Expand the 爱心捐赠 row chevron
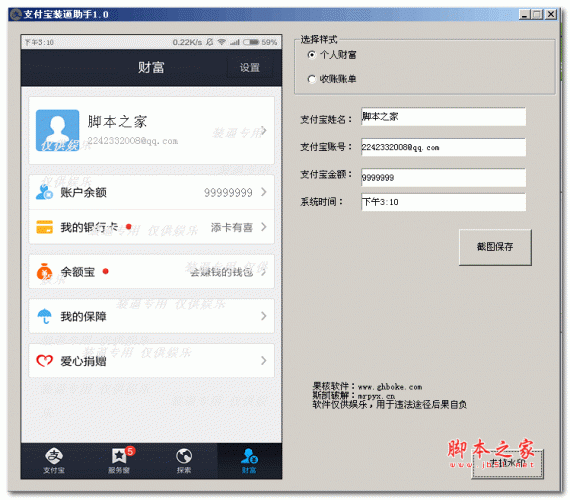 coord(264,361)
